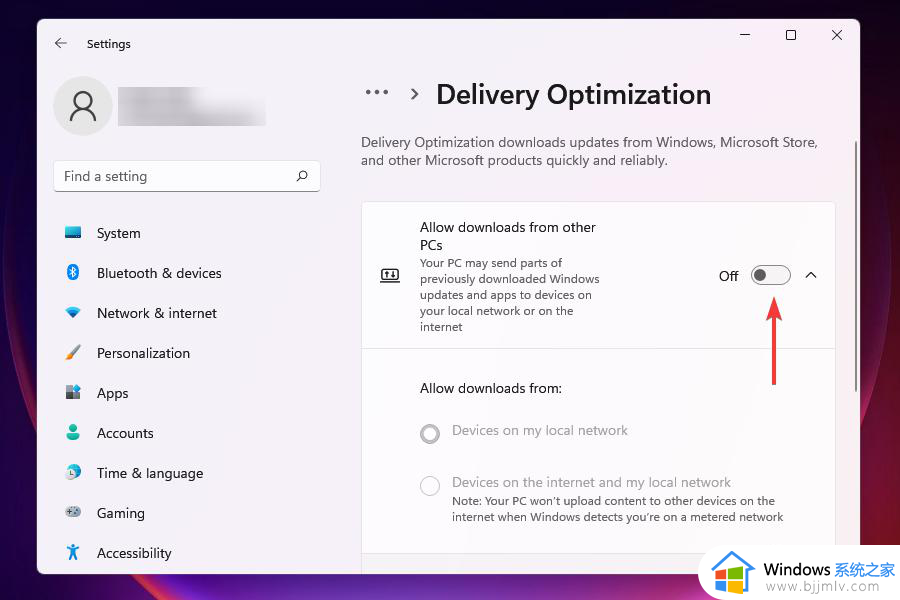
Task: Select Devices on my local network
Action: pyautogui.click(x=430, y=433)
